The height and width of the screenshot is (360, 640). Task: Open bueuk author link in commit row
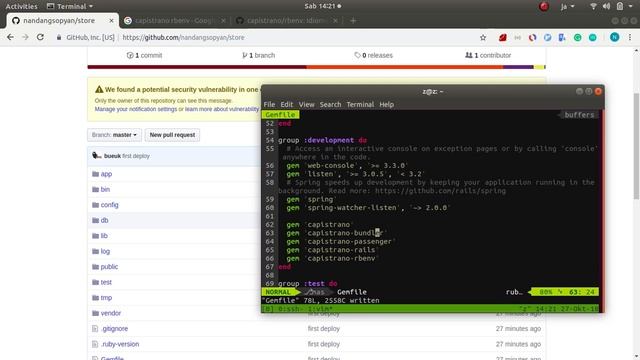(112, 156)
